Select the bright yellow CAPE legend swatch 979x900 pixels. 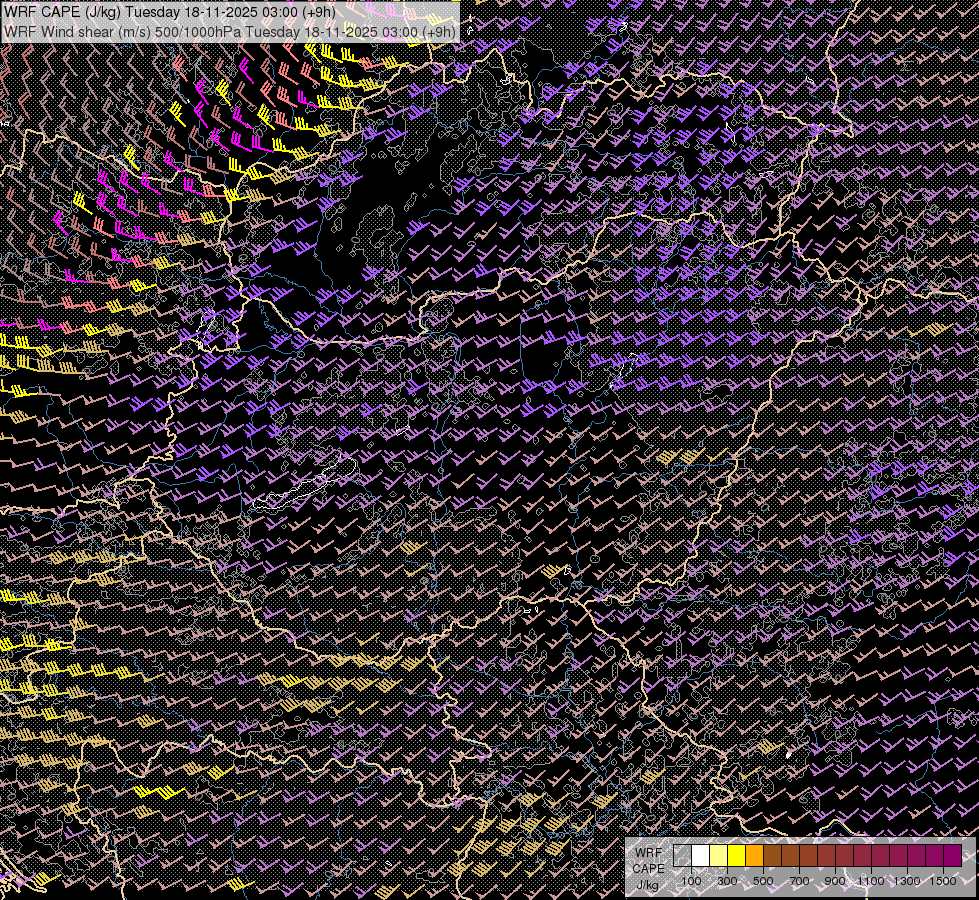coord(737,855)
